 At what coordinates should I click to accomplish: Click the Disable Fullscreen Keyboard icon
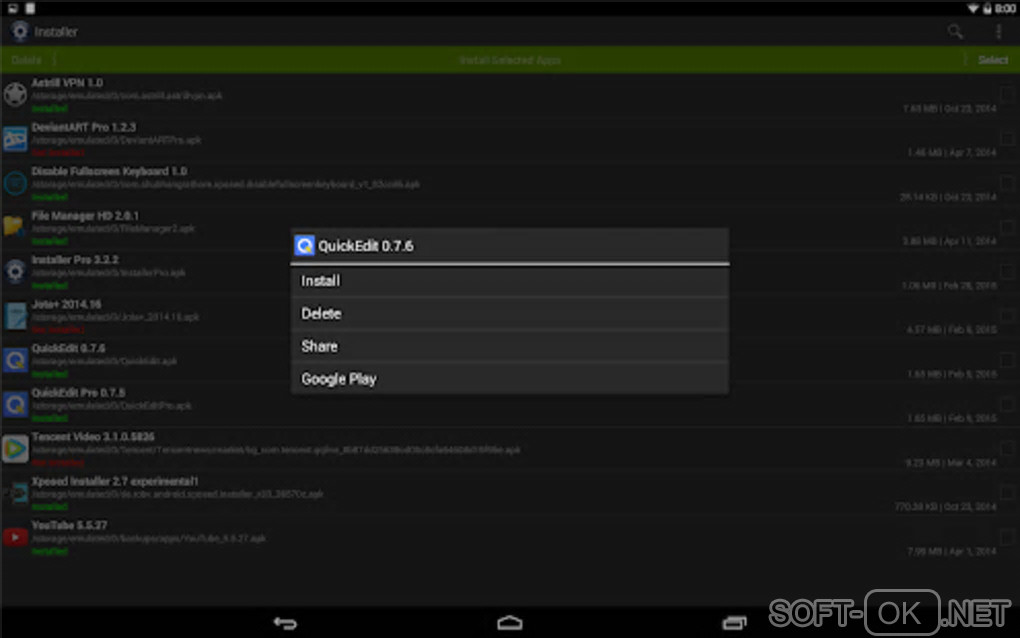[x=15, y=183]
